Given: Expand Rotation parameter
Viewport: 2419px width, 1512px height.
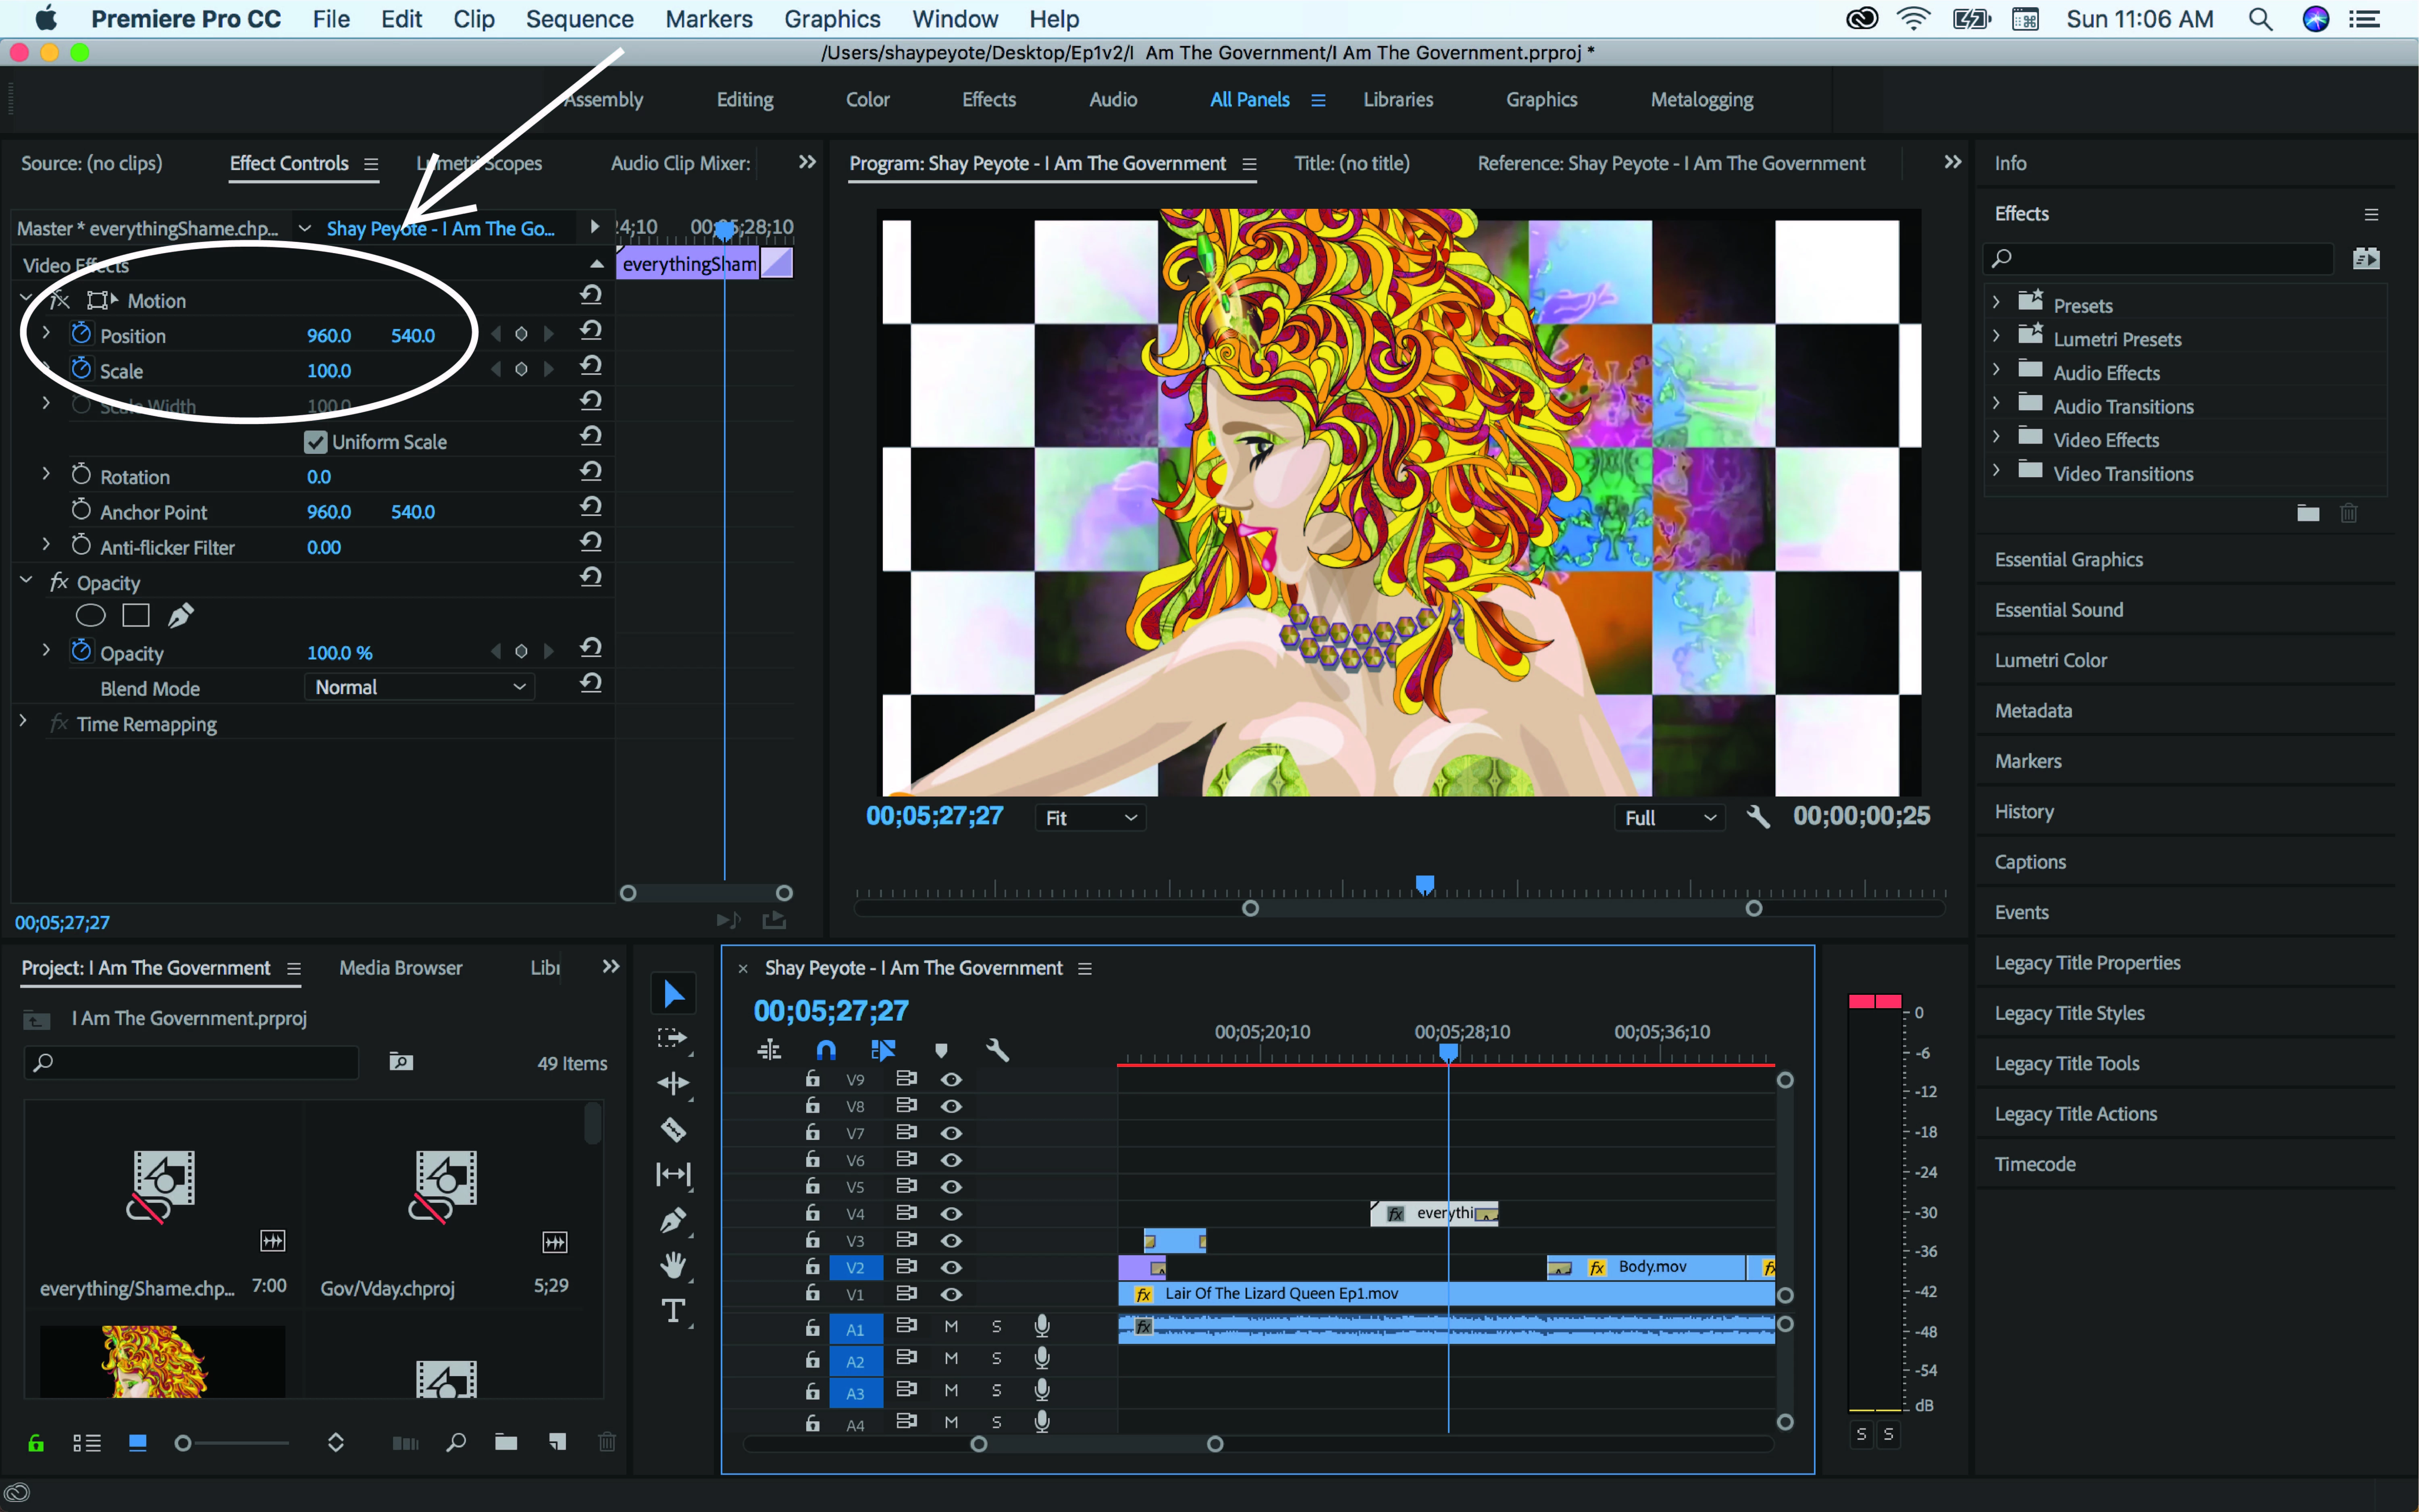Looking at the screenshot, I should [x=46, y=474].
